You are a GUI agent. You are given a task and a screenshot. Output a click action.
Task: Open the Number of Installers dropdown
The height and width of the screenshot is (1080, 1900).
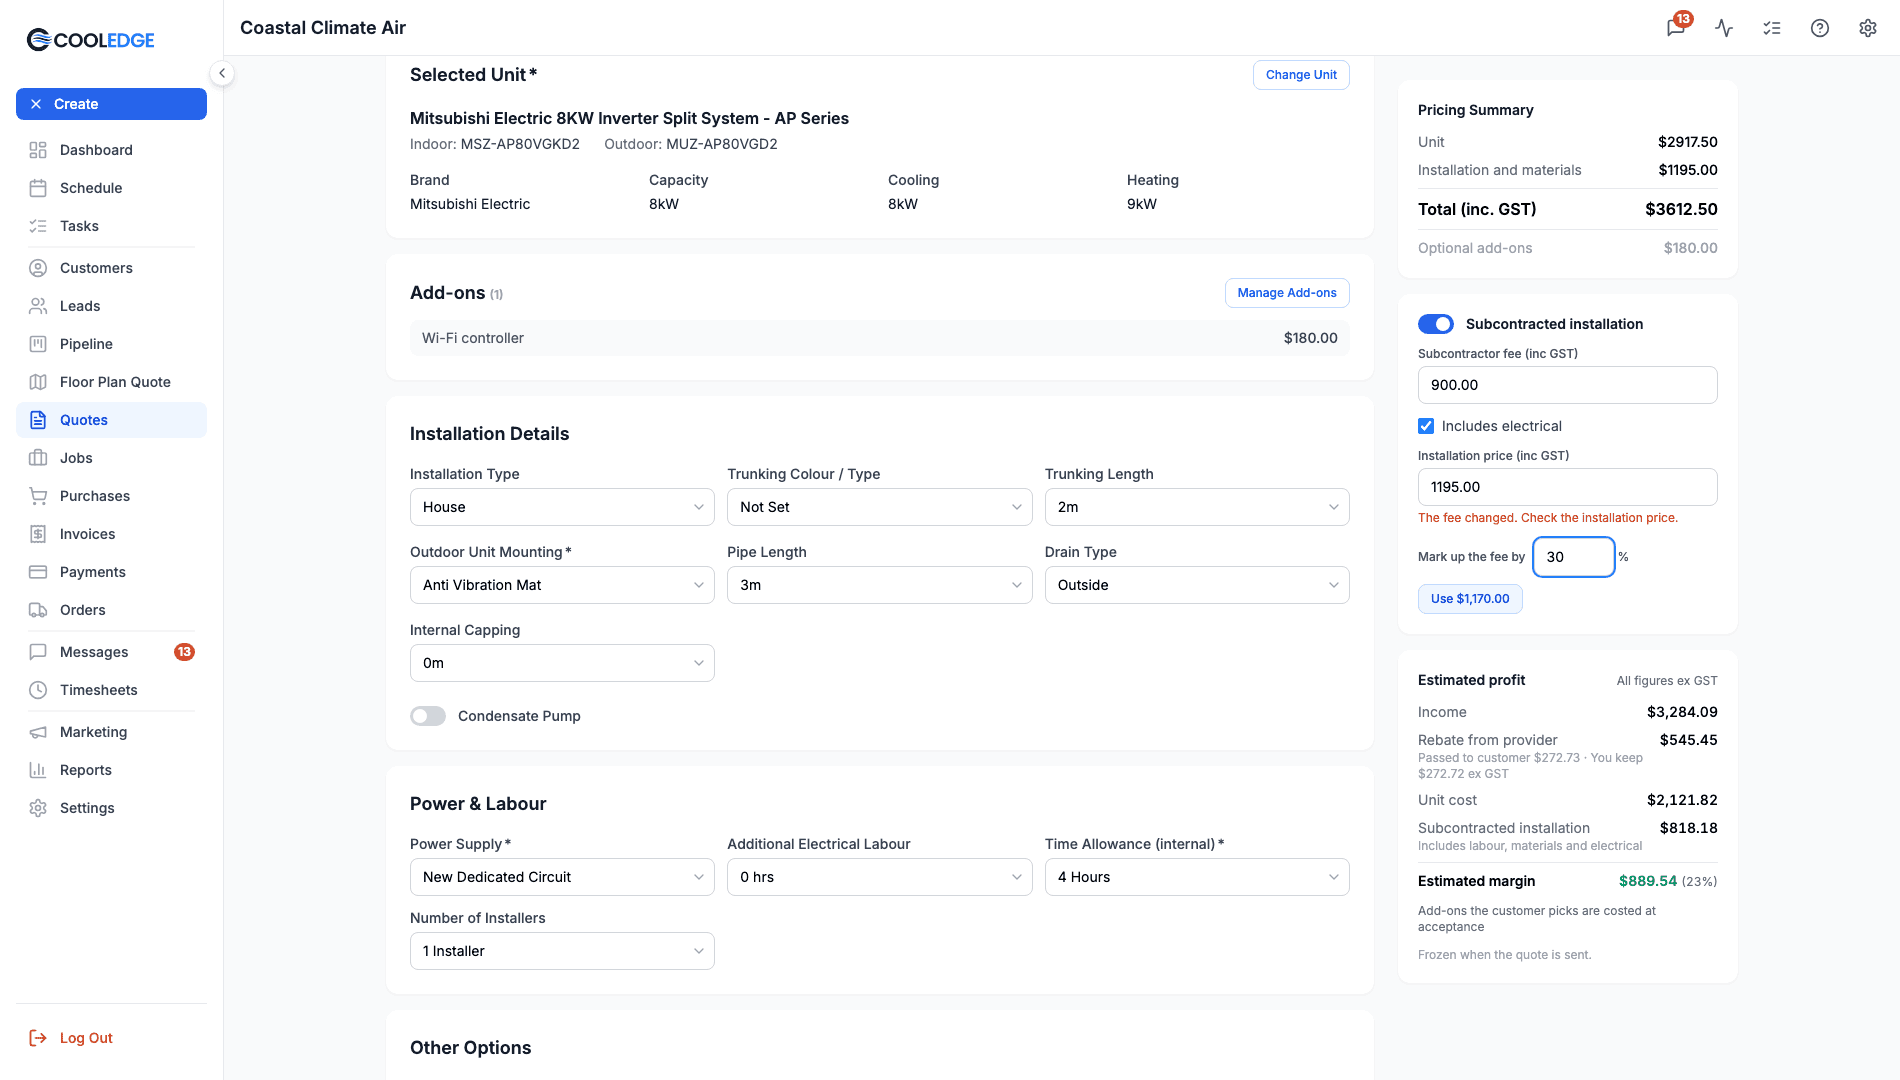coord(562,951)
